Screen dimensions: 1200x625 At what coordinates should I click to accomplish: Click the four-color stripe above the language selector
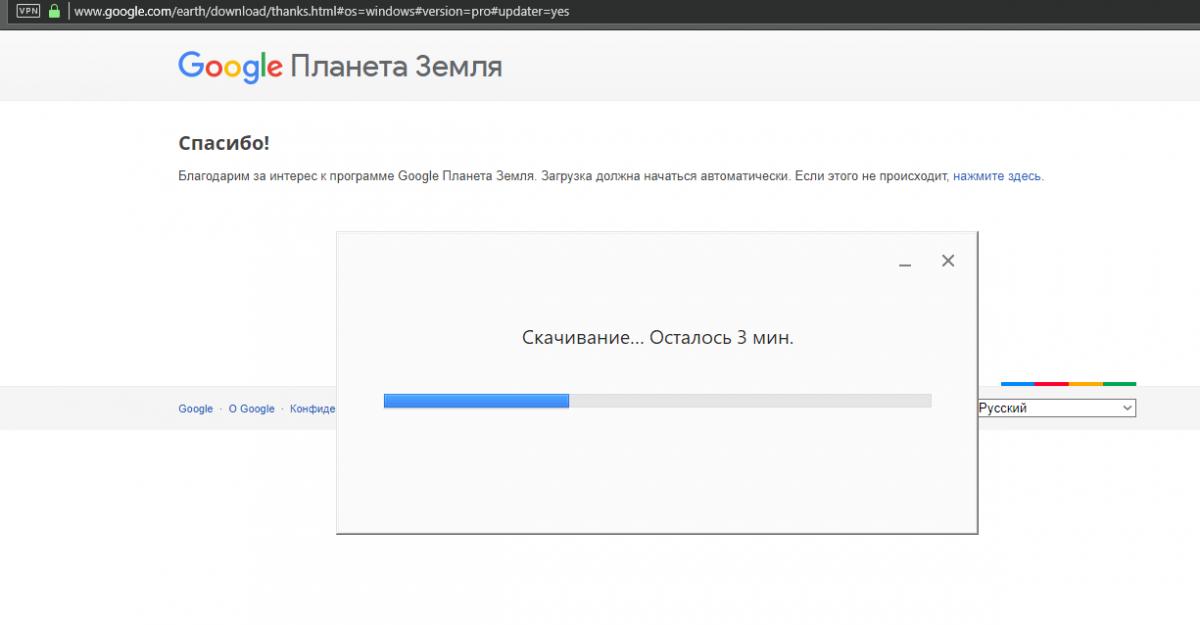click(1067, 384)
